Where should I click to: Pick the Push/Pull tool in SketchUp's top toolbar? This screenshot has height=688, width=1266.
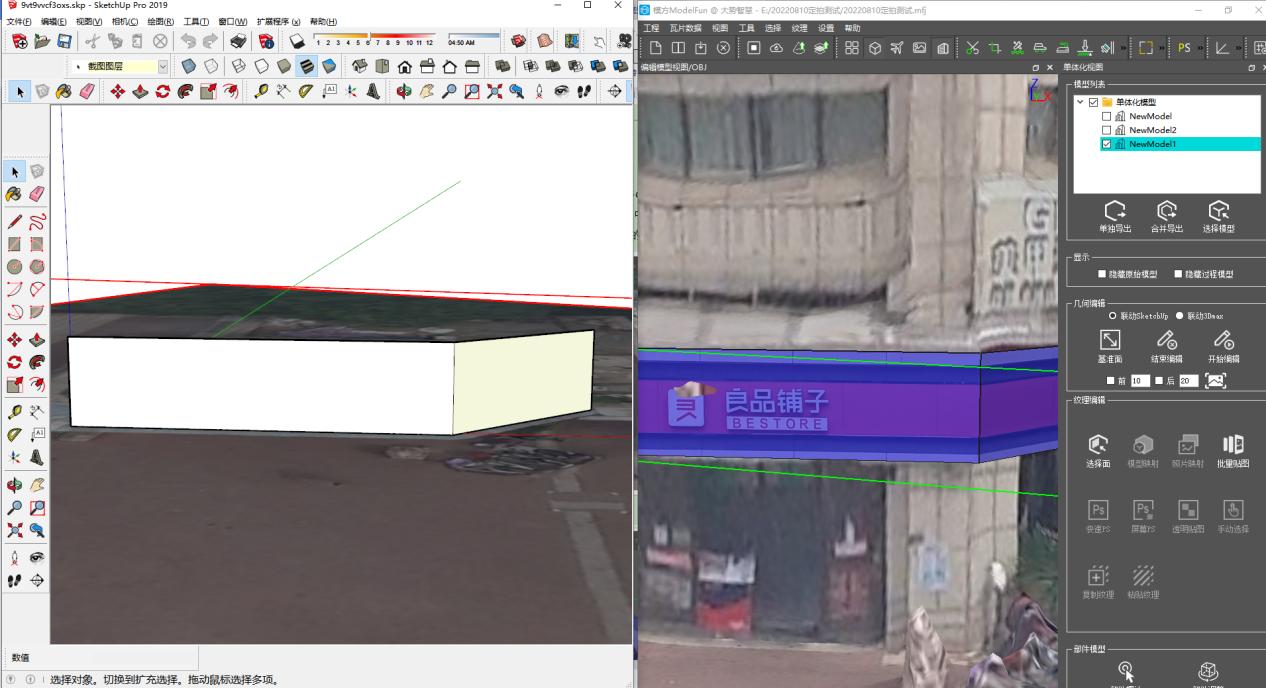point(140,92)
